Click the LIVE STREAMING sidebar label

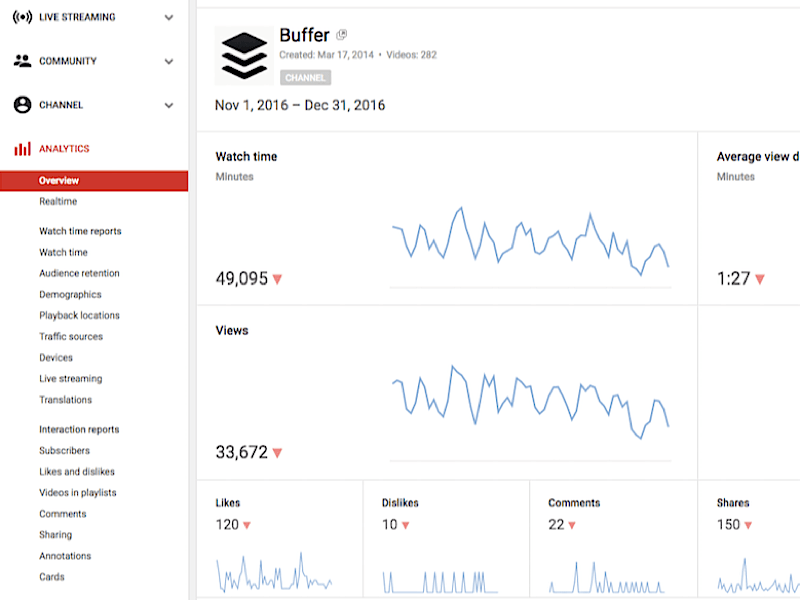point(77,17)
